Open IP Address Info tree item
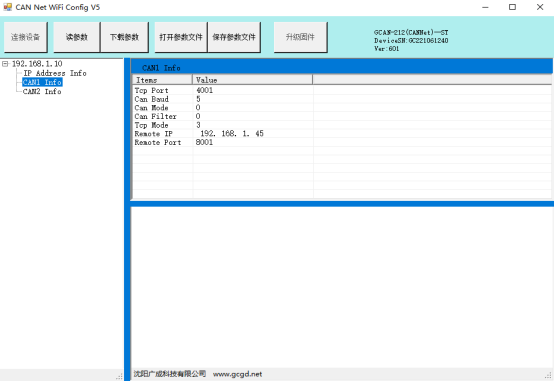The width and height of the screenshot is (554, 382). tap(55, 73)
